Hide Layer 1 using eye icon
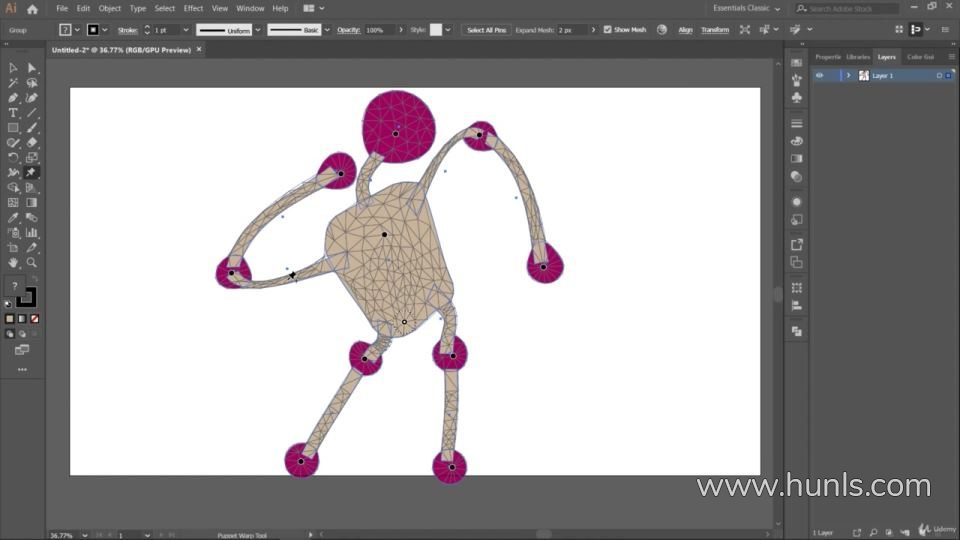 tap(819, 76)
